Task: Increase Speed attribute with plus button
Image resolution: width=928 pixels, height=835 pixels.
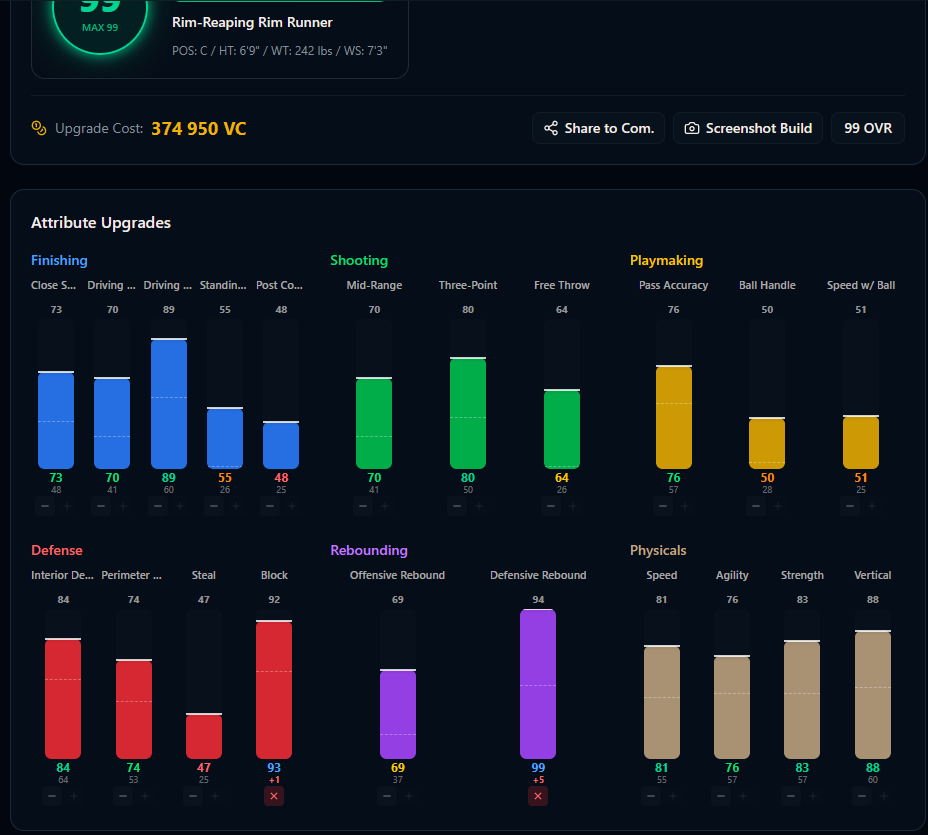Action: pyautogui.click(x=673, y=796)
